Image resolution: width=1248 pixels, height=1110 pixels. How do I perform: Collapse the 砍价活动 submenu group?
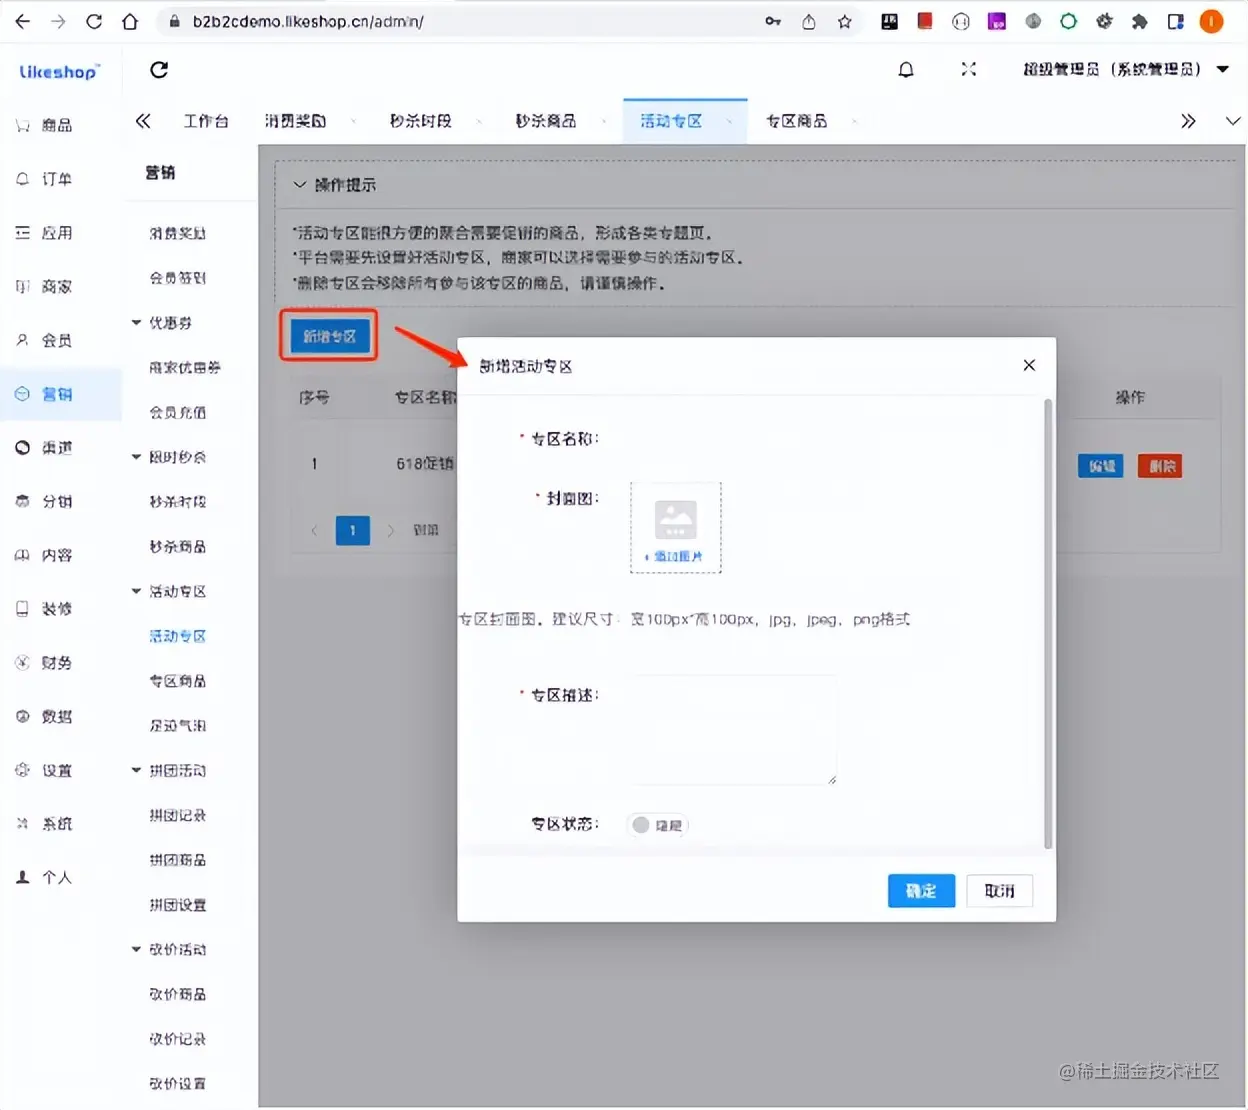(x=137, y=949)
